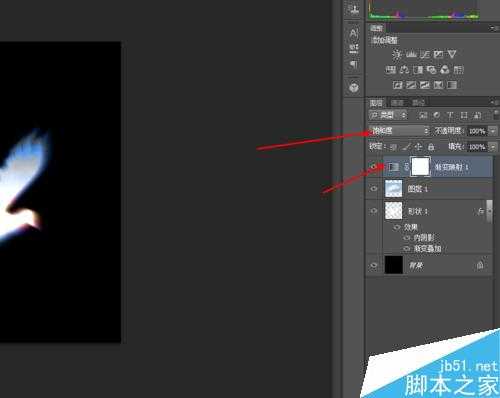Viewport: 500px width, 398px height.
Task: Add a Color Lookup adjustment
Action: 458,70
